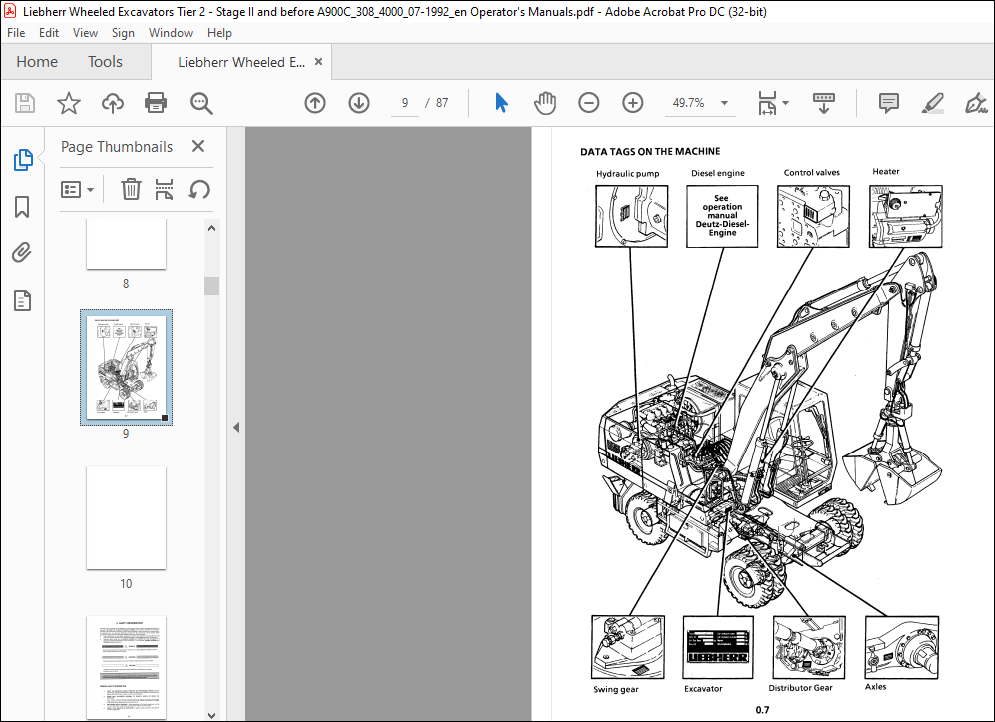Image resolution: width=995 pixels, height=722 pixels.
Task: Click the 'Control valves' label
Action: click(x=812, y=173)
